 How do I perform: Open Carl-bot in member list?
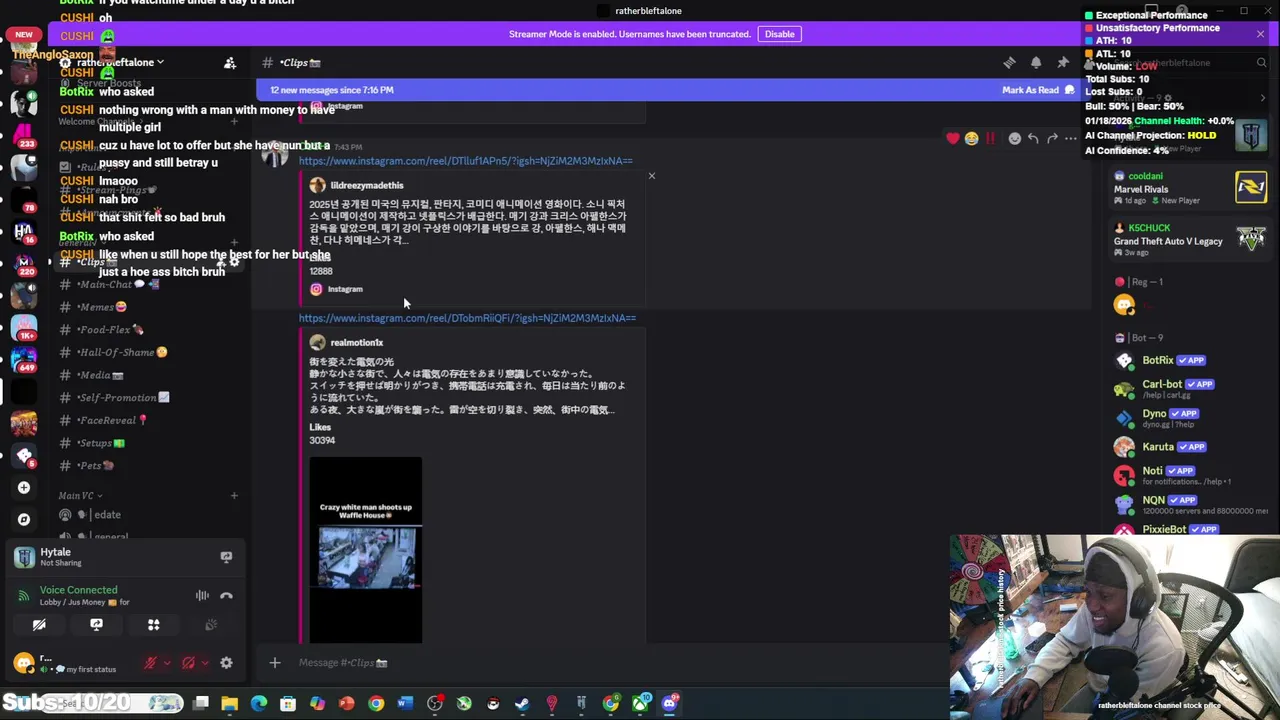(x=1190, y=388)
